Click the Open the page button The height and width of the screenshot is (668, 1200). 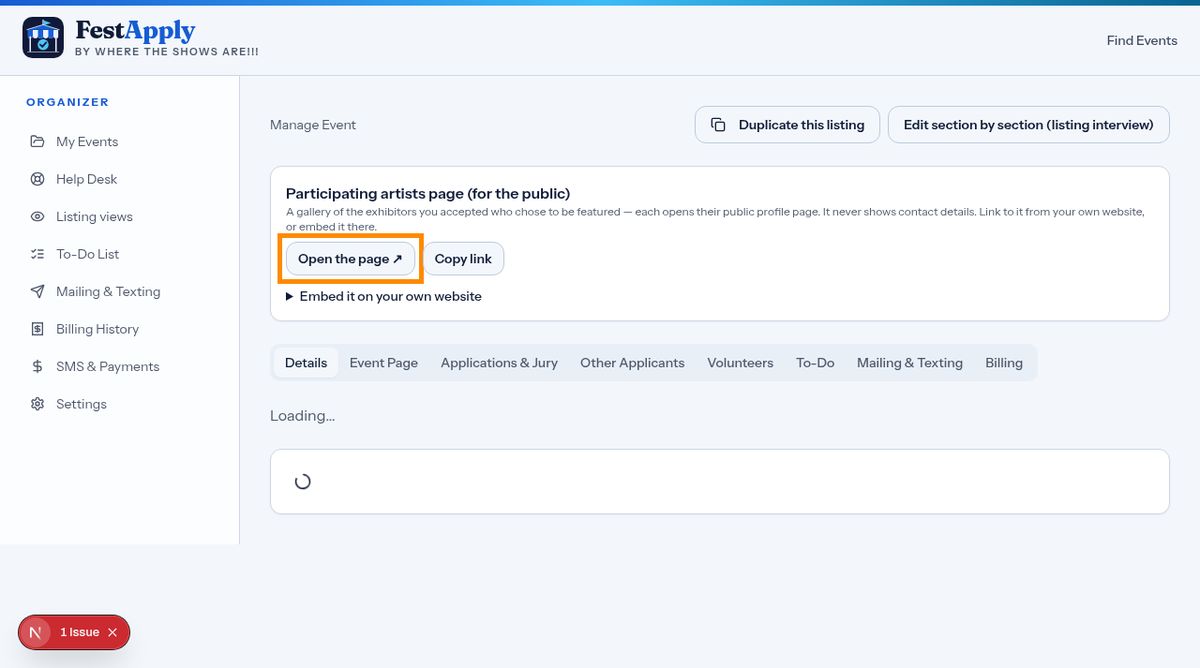[x=350, y=259]
